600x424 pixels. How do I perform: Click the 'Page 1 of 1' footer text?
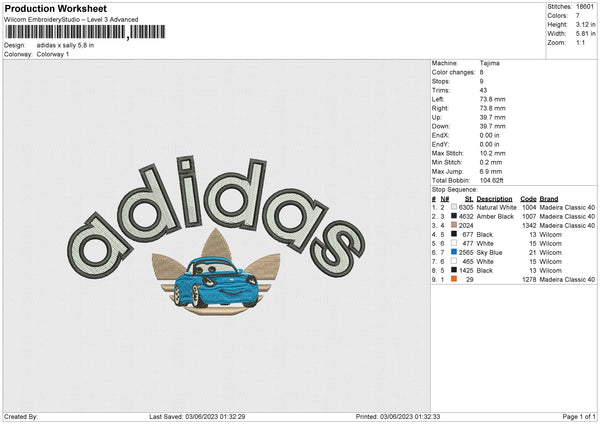coord(579,416)
